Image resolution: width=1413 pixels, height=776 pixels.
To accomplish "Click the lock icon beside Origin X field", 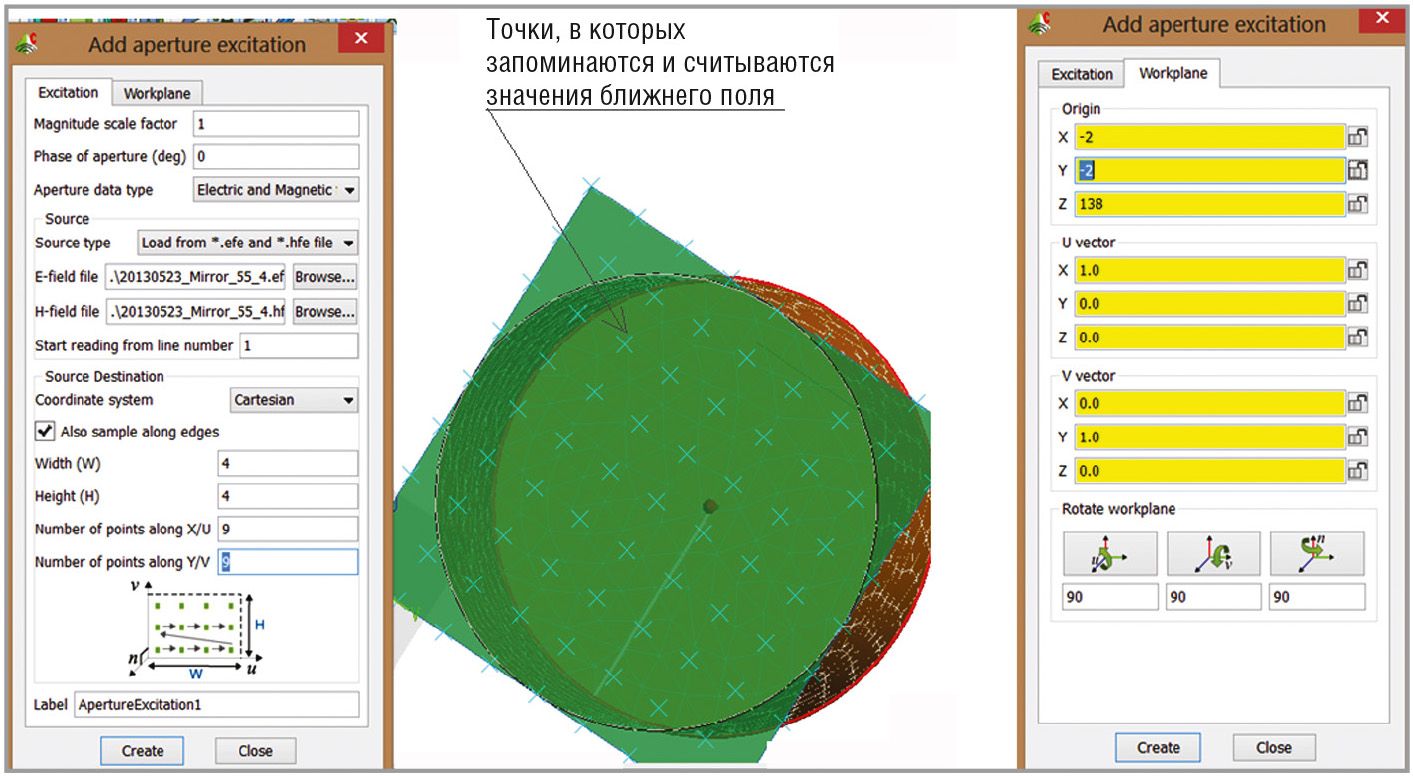I will point(1357,137).
